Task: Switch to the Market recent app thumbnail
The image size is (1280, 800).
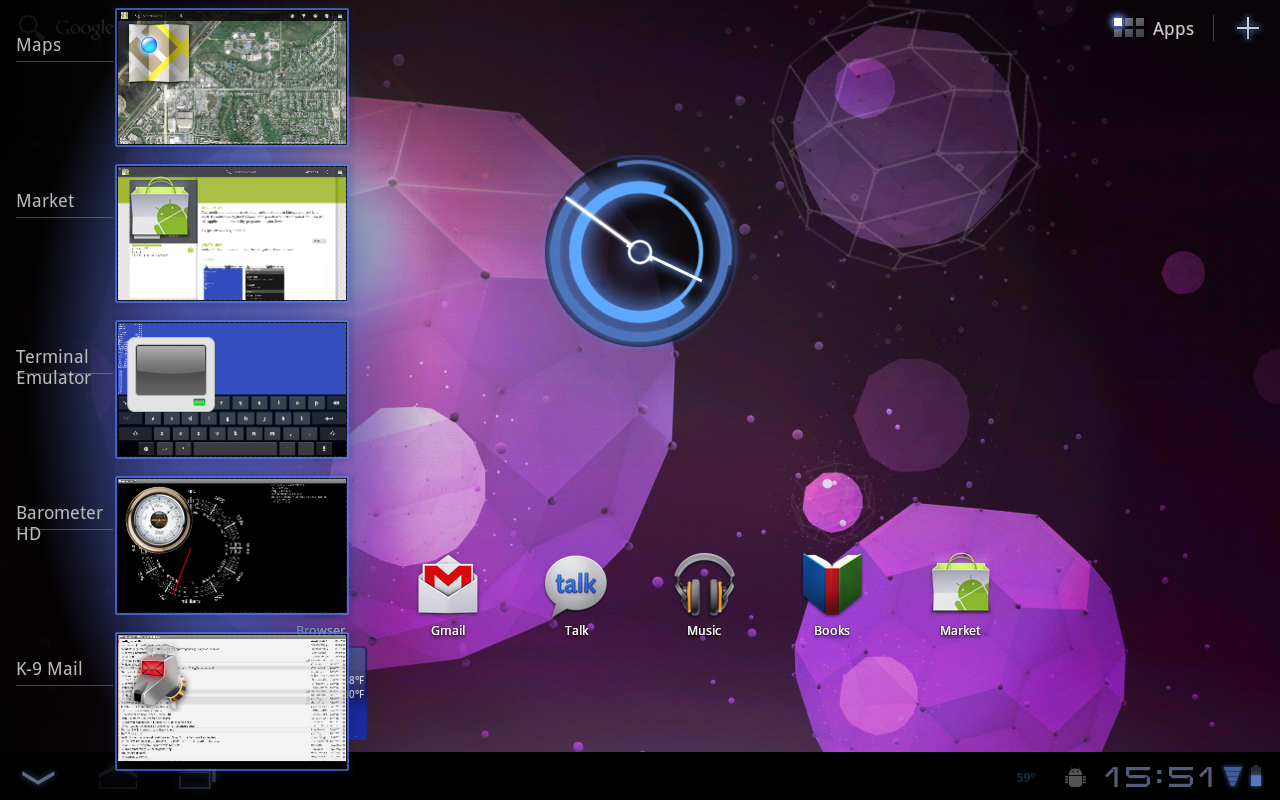Action: click(x=232, y=234)
